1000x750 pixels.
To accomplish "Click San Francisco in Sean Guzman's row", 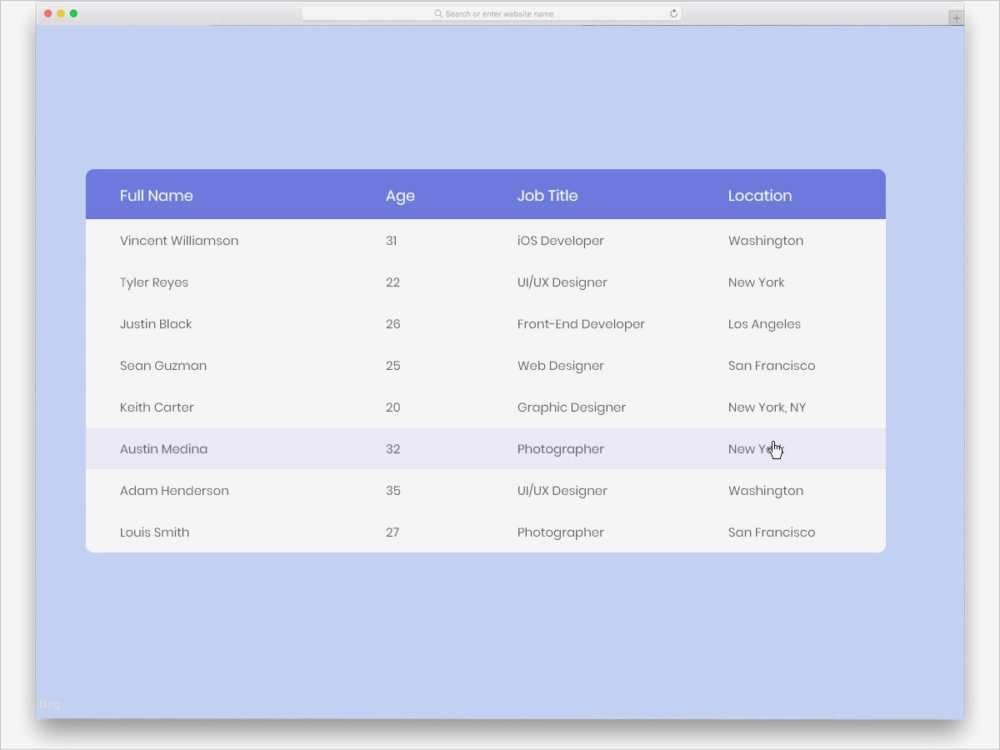I will click(772, 365).
